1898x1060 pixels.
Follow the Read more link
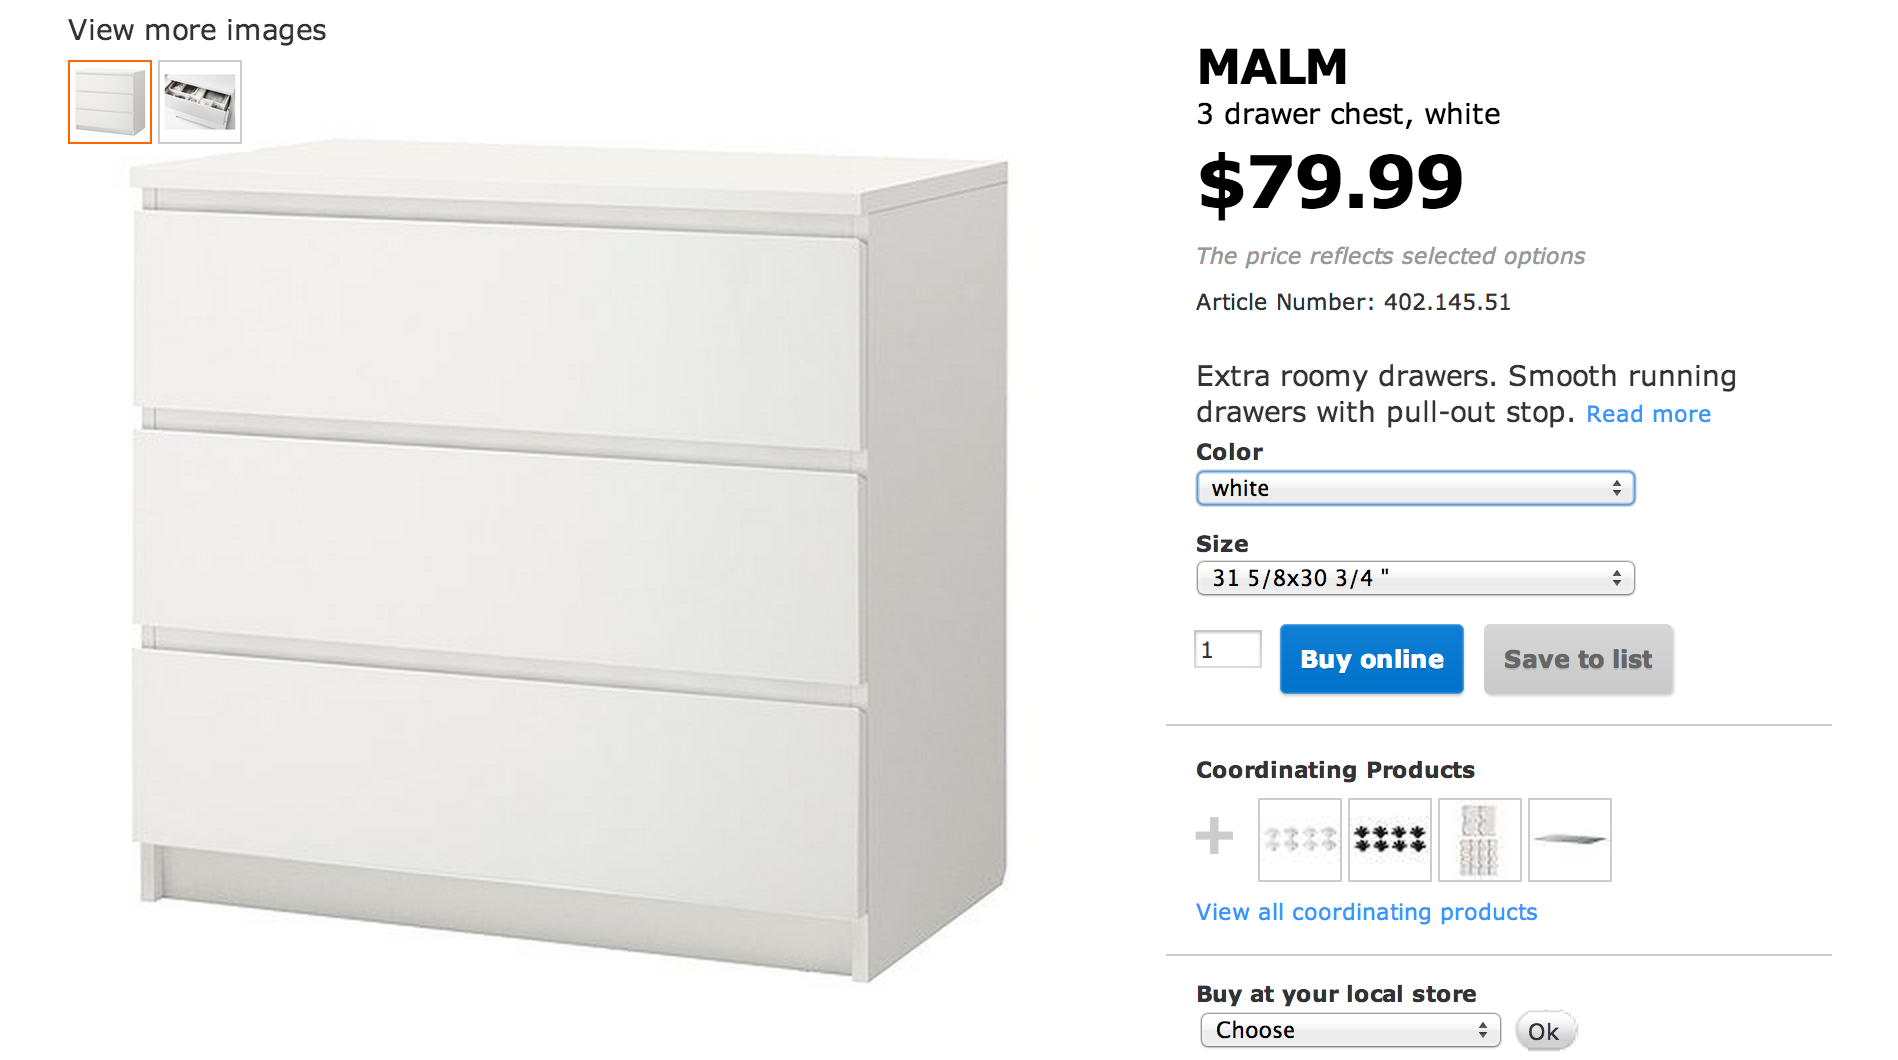[1648, 414]
